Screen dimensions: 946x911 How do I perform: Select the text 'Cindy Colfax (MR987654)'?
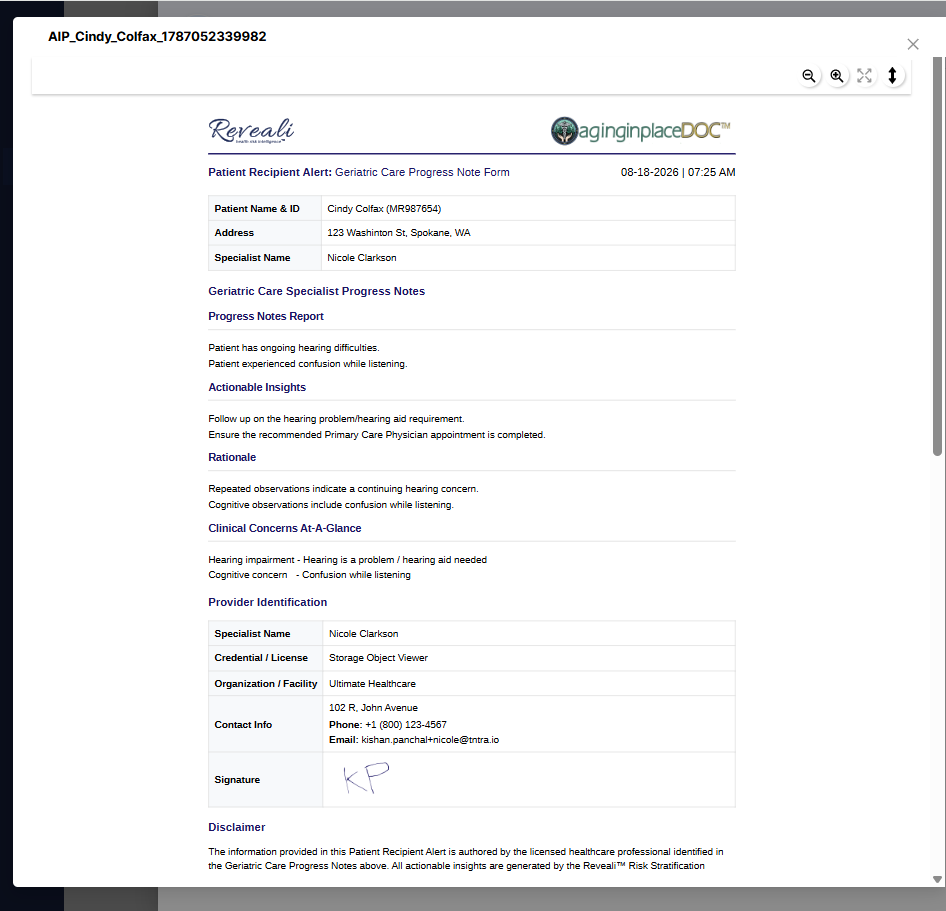coord(384,209)
